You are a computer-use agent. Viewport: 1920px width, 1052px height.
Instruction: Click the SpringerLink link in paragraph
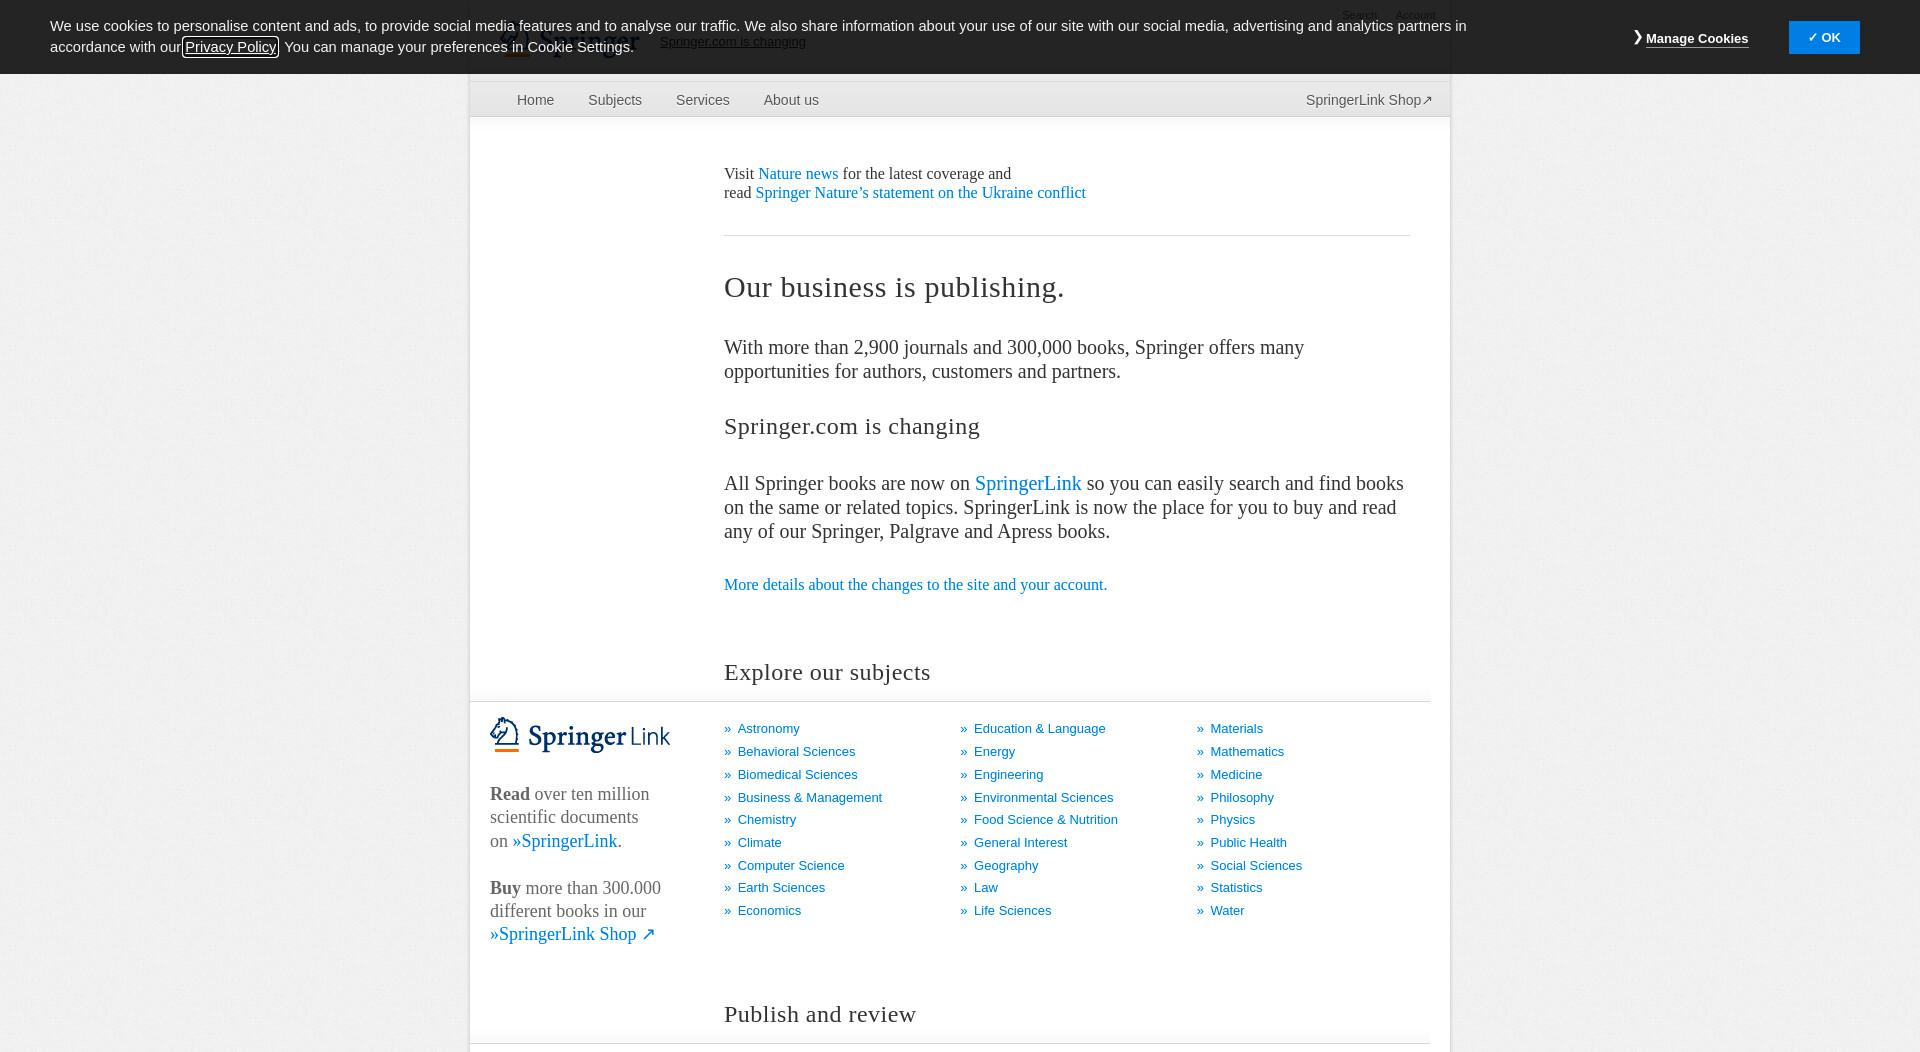[x=1028, y=484]
